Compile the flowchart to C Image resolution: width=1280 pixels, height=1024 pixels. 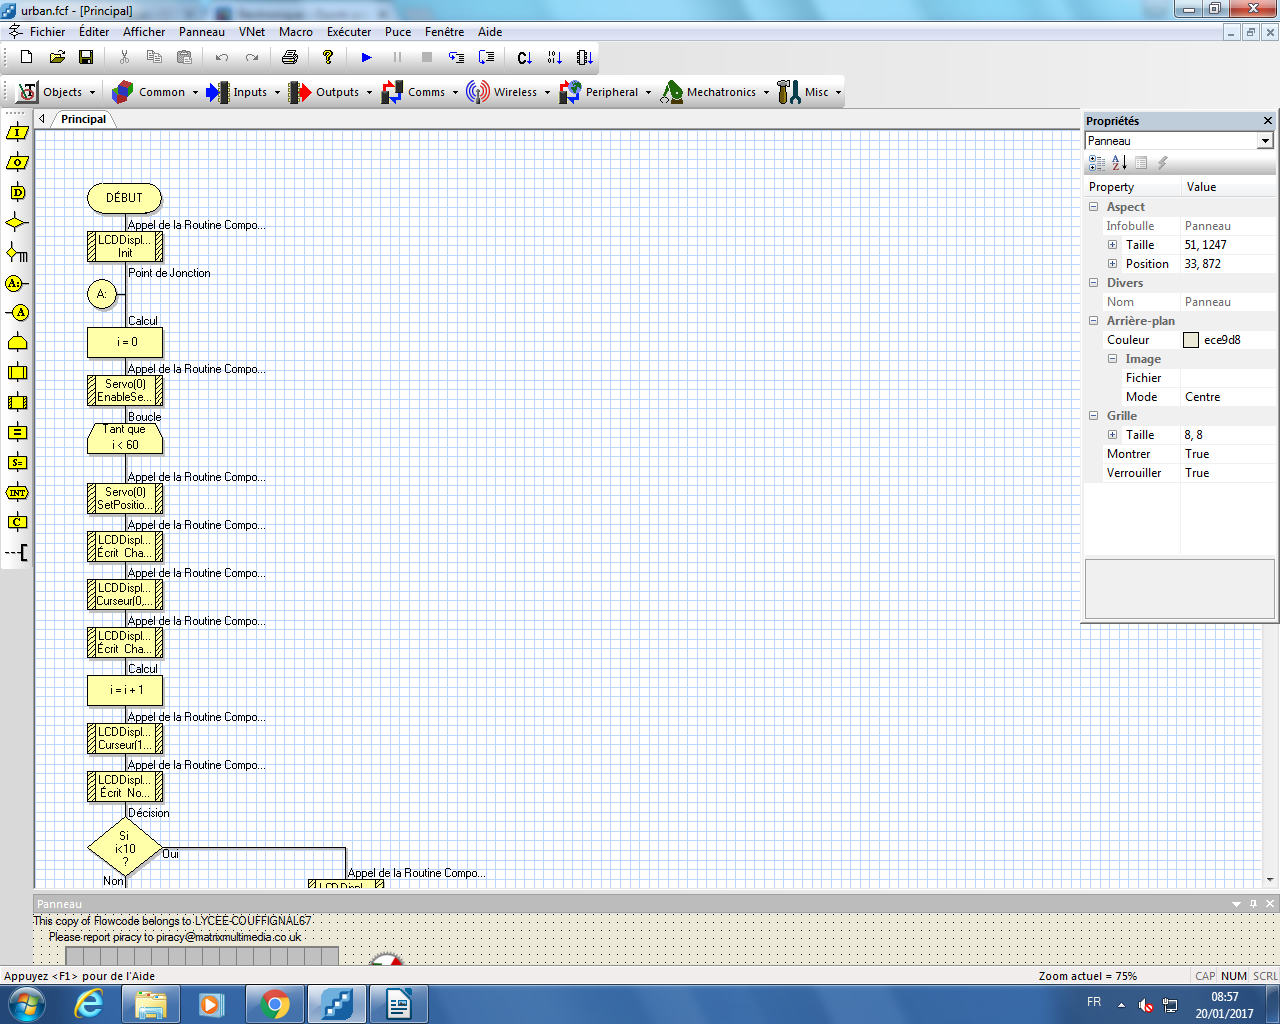point(525,57)
